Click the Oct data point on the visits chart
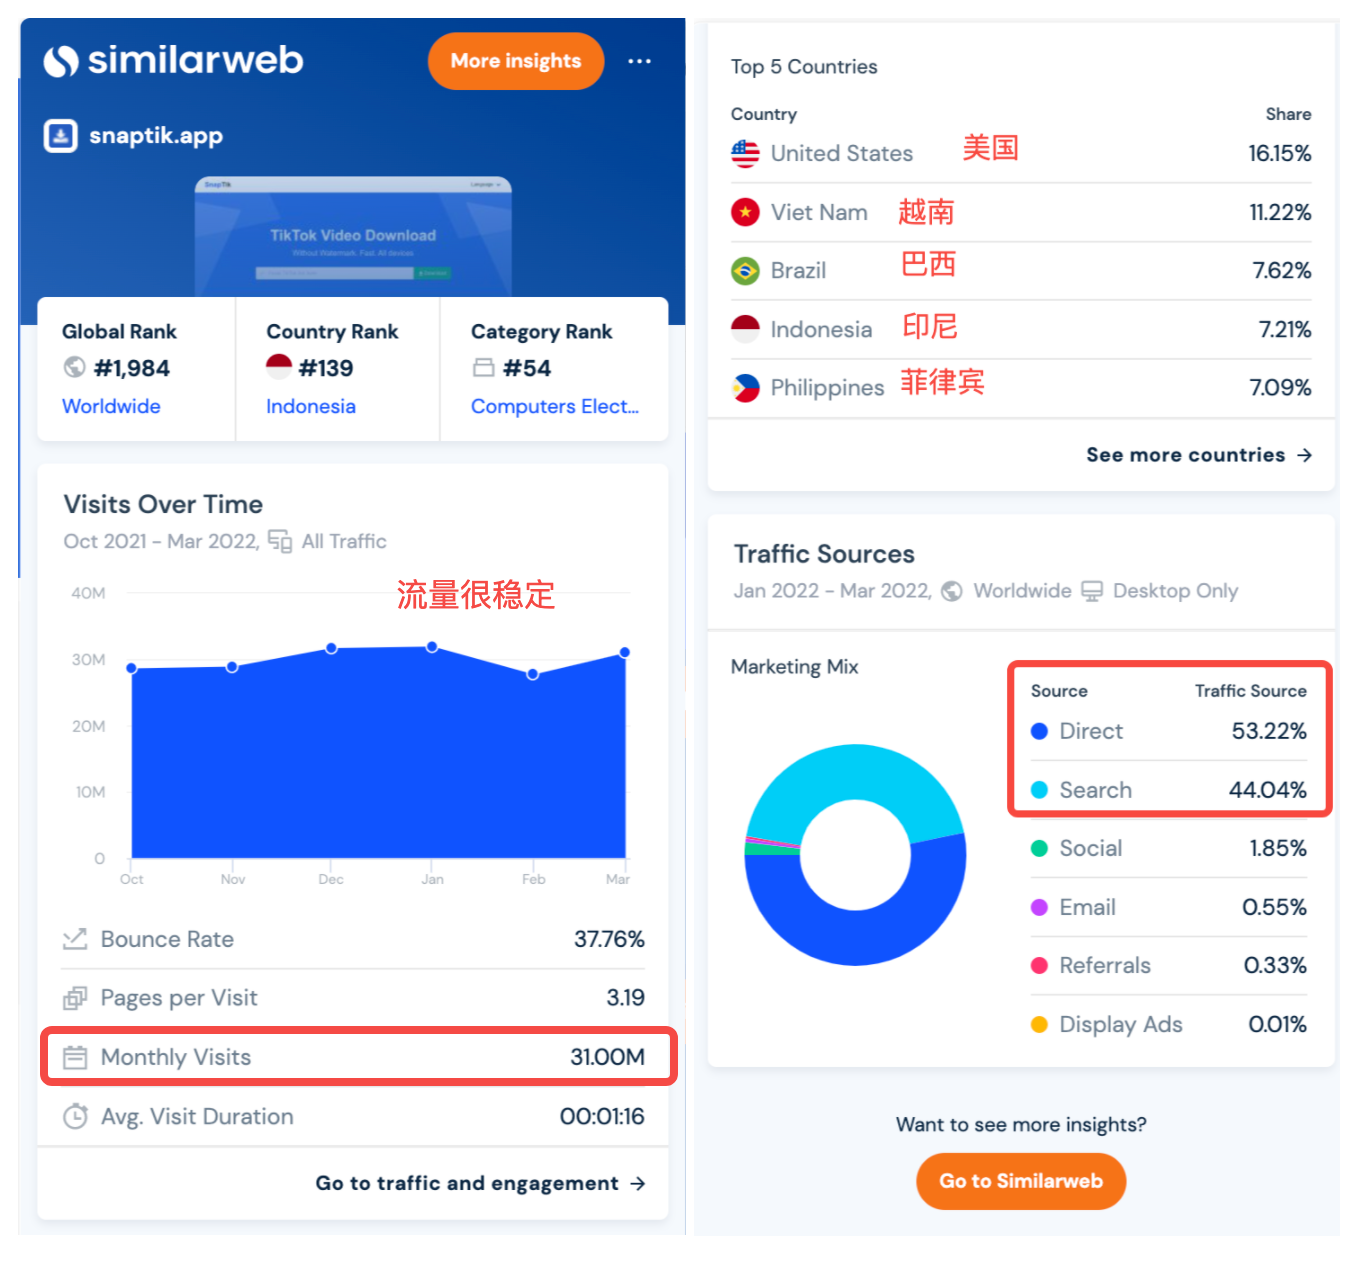The width and height of the screenshot is (1358, 1264). pyautogui.click(x=132, y=668)
